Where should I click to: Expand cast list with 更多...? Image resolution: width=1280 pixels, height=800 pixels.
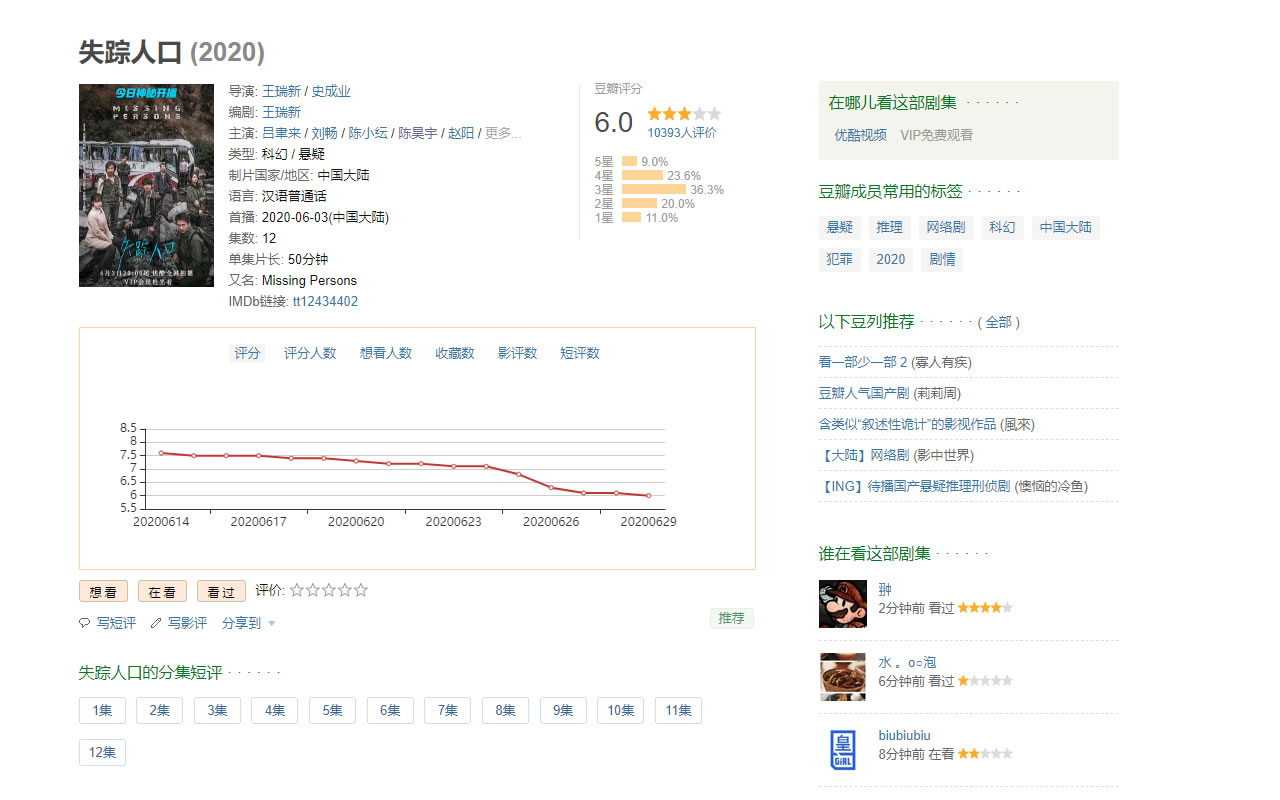coord(503,133)
